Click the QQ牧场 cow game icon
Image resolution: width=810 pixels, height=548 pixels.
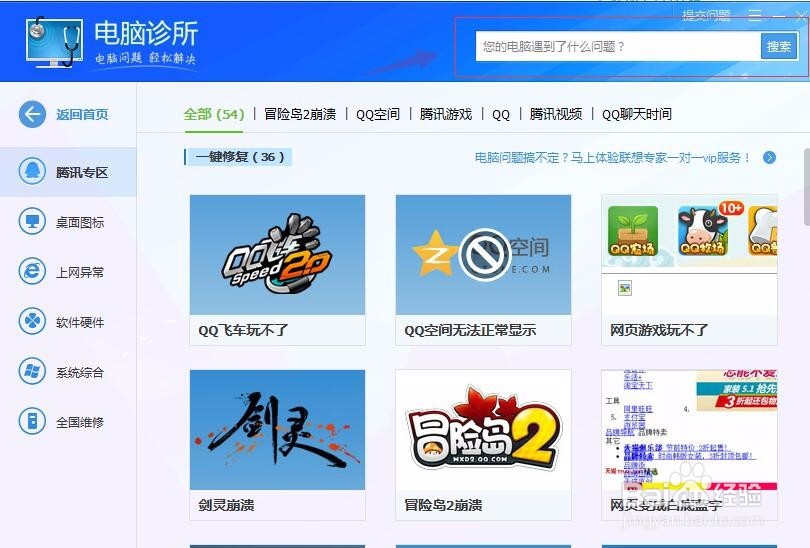tap(704, 230)
